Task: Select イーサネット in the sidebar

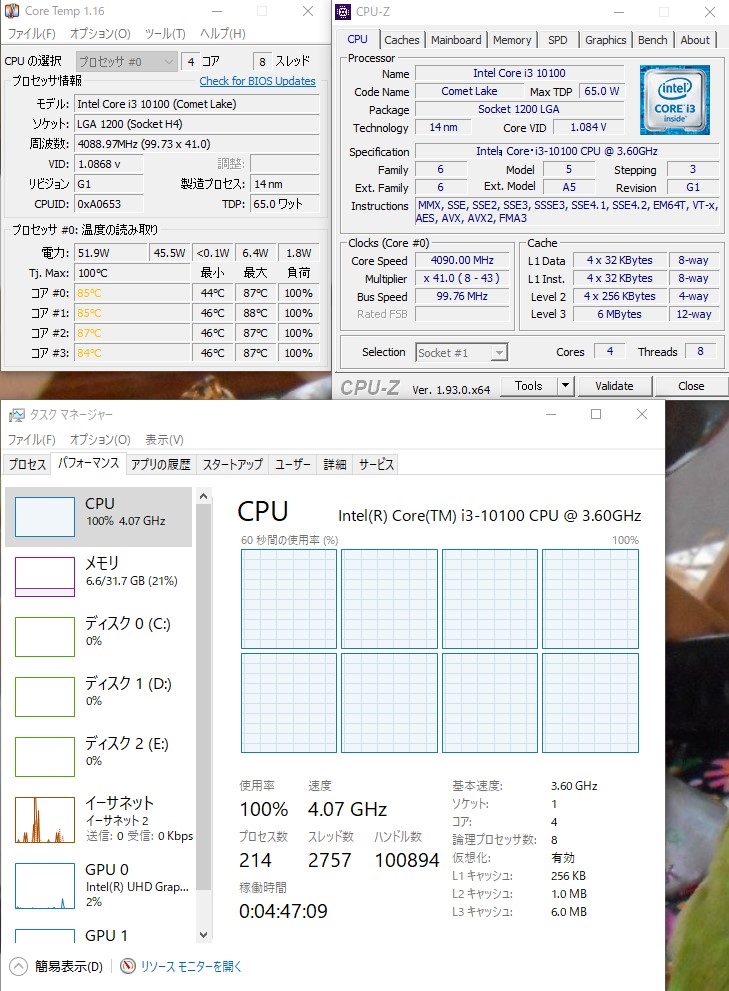Action: (98, 820)
